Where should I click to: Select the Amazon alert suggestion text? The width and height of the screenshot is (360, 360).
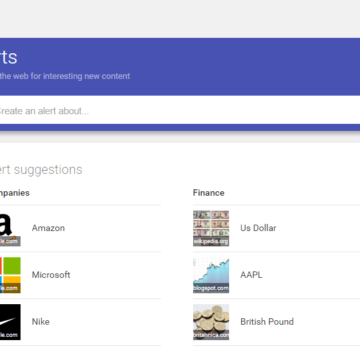point(48,228)
